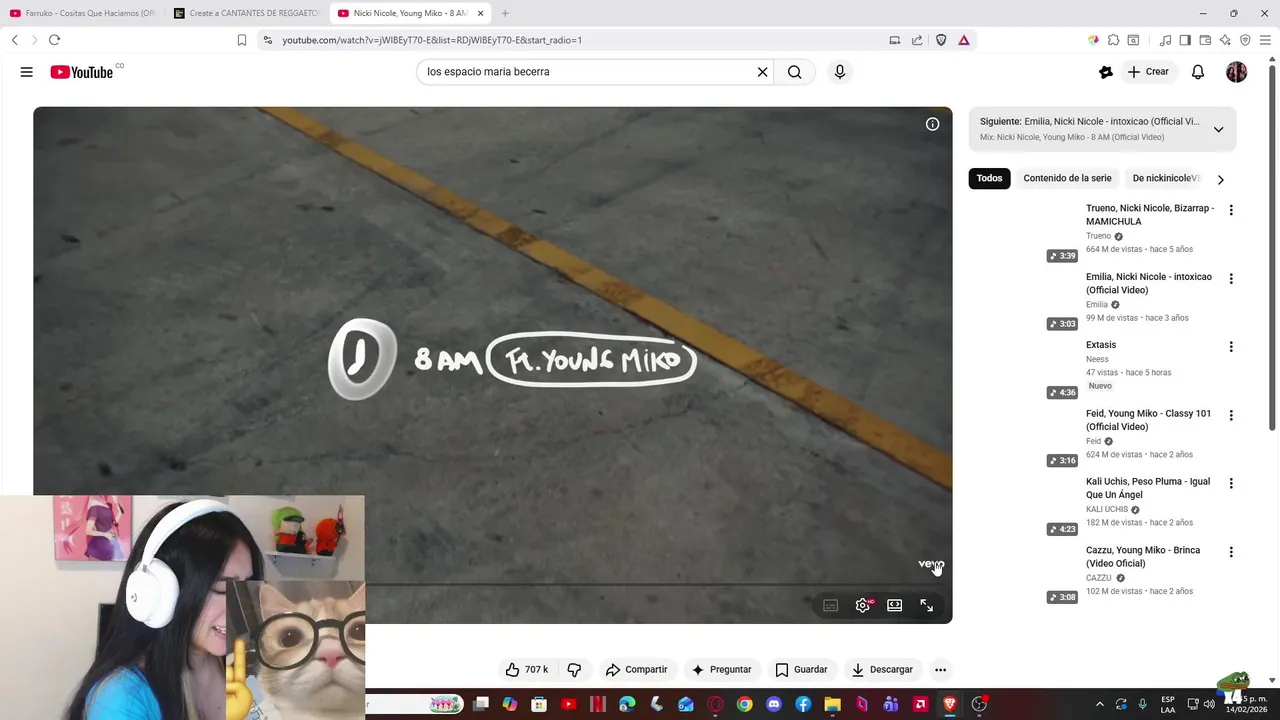1280x720 pixels.
Task: Go to YouTube home via logo
Action: [x=82, y=72]
